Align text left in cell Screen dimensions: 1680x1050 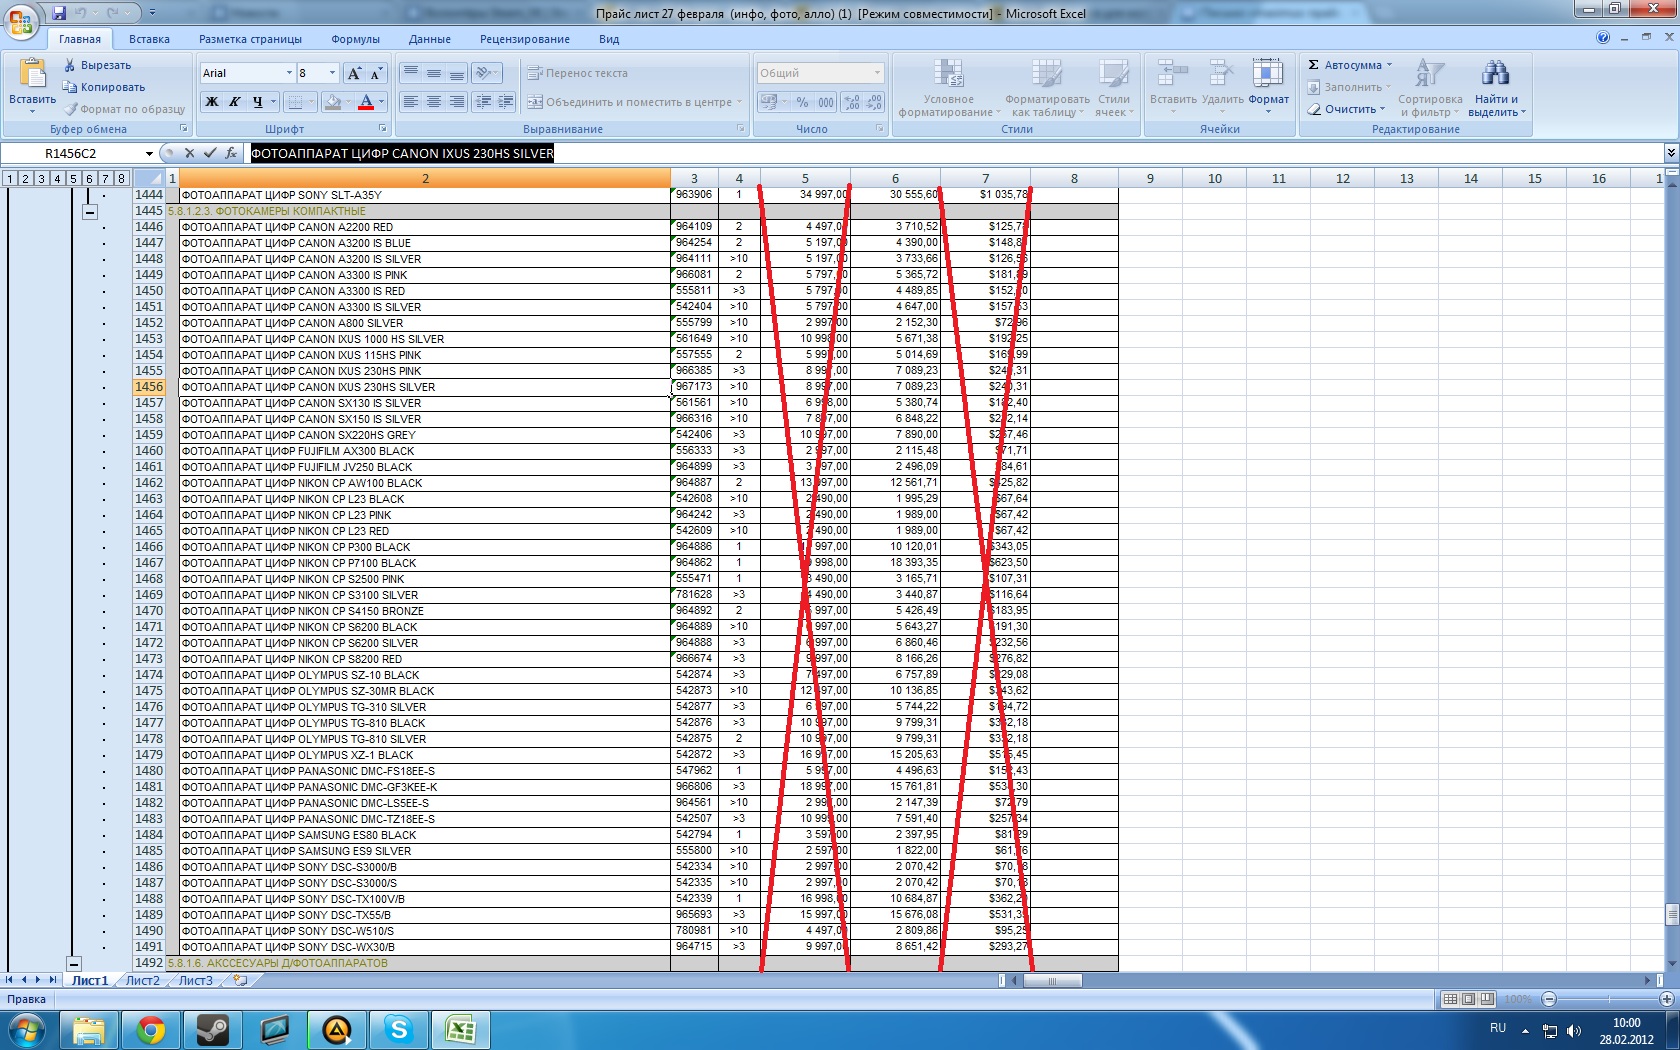(410, 102)
